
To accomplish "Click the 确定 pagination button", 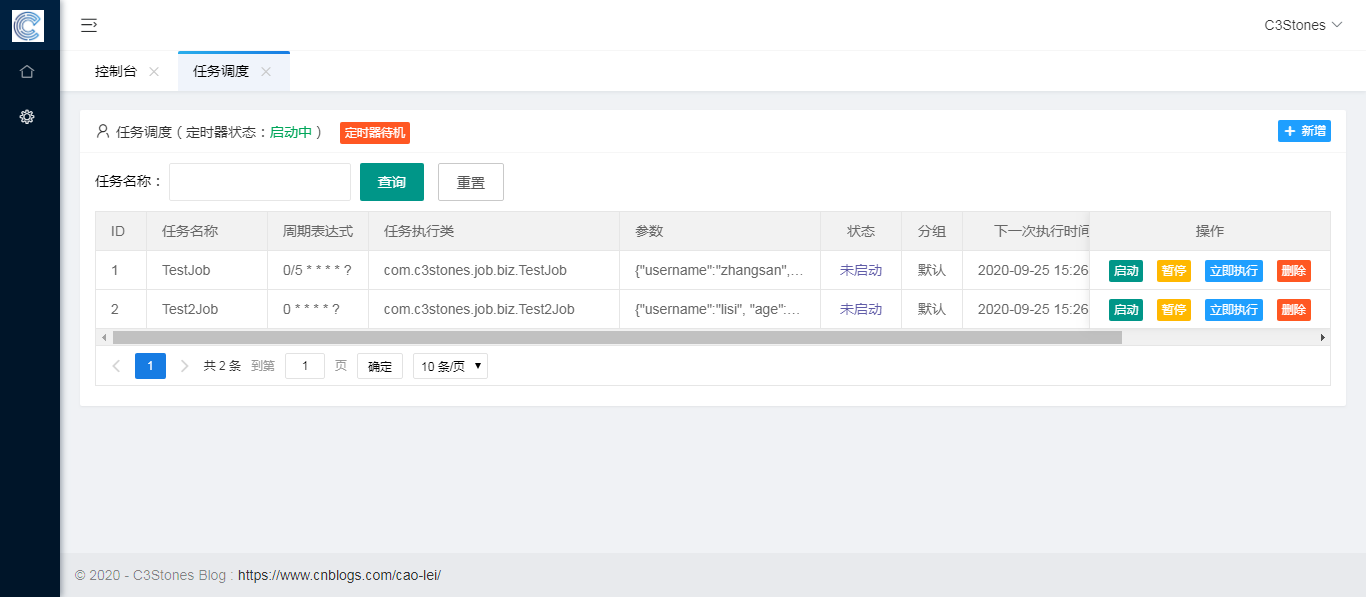I will 380,366.
